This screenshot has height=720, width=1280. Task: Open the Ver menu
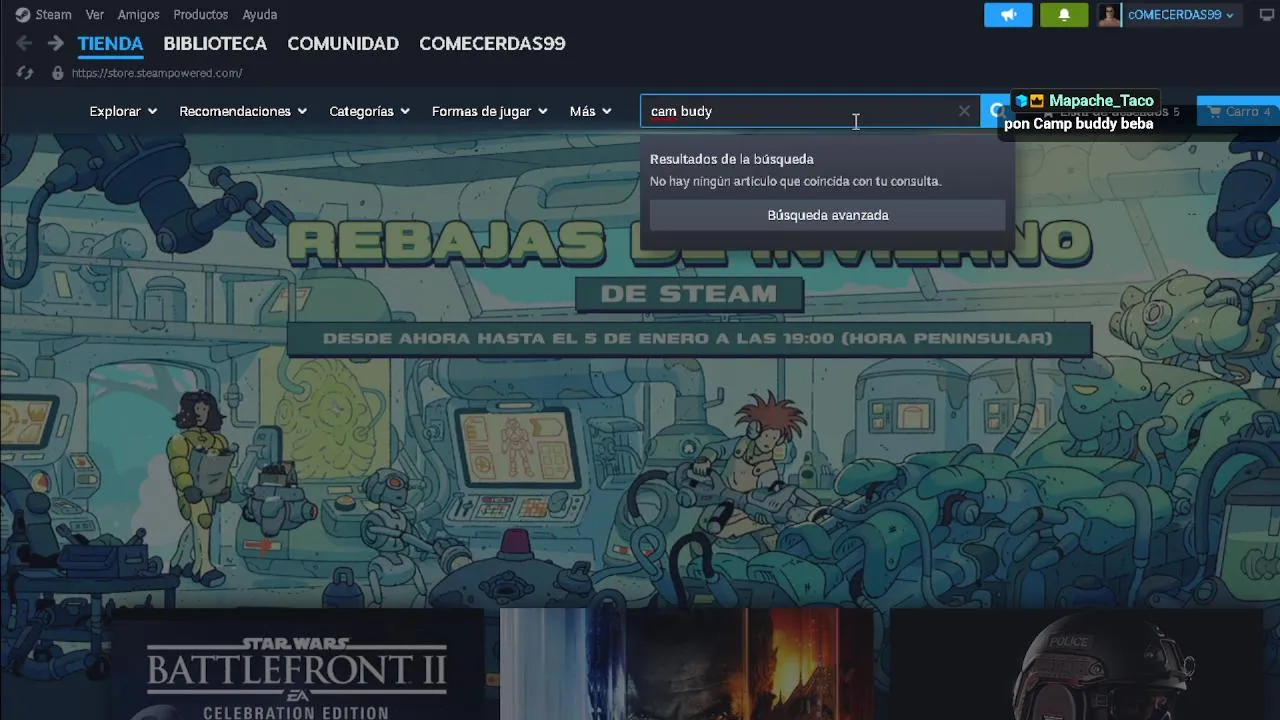click(95, 15)
